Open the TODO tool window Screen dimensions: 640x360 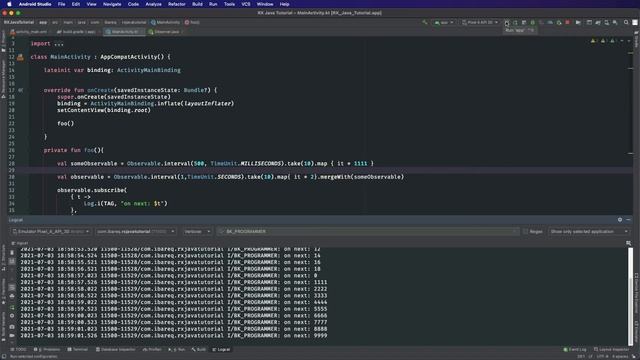coord(18,349)
